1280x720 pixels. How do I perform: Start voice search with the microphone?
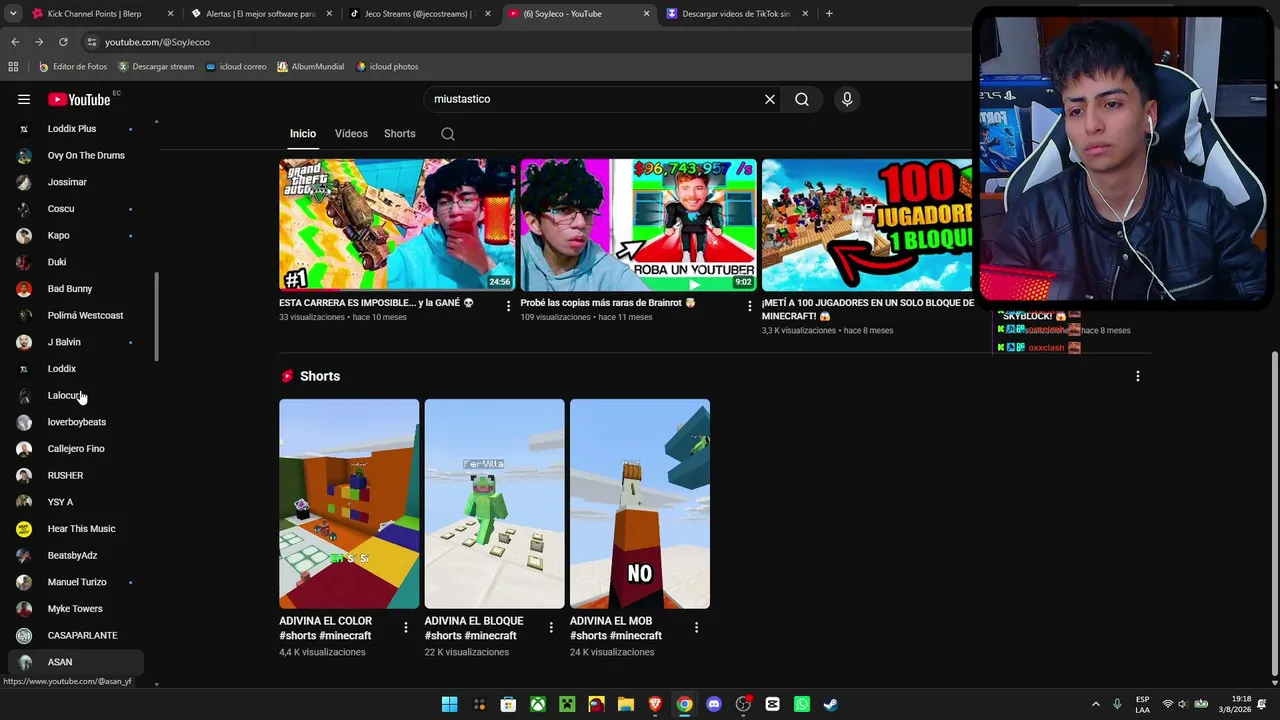[847, 99]
